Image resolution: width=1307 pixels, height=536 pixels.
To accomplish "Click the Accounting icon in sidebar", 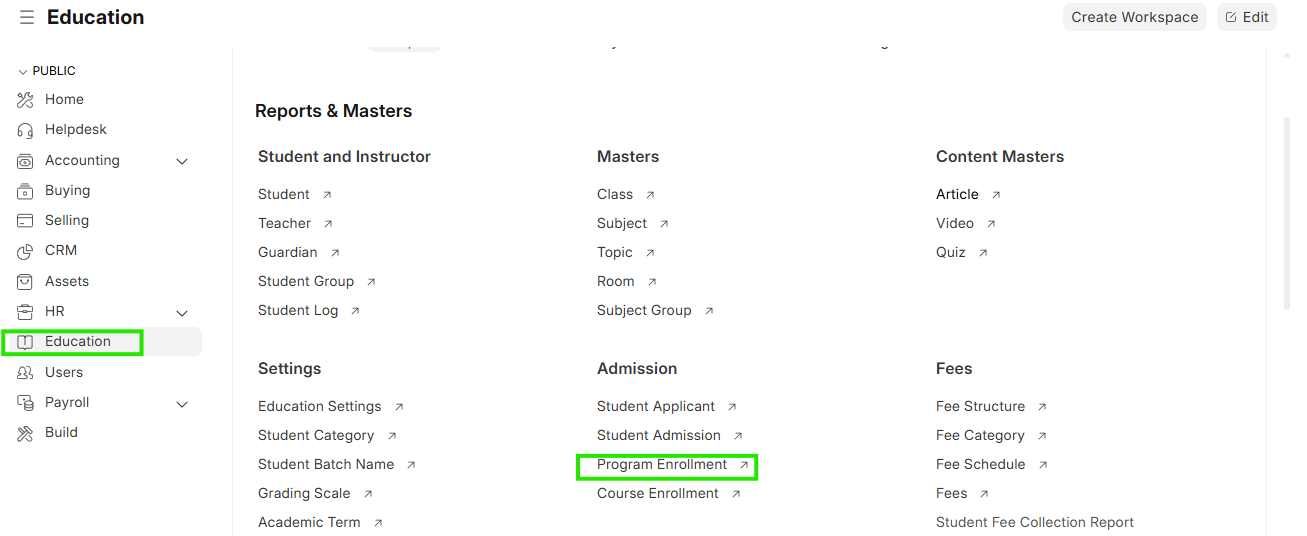I will point(26,161).
